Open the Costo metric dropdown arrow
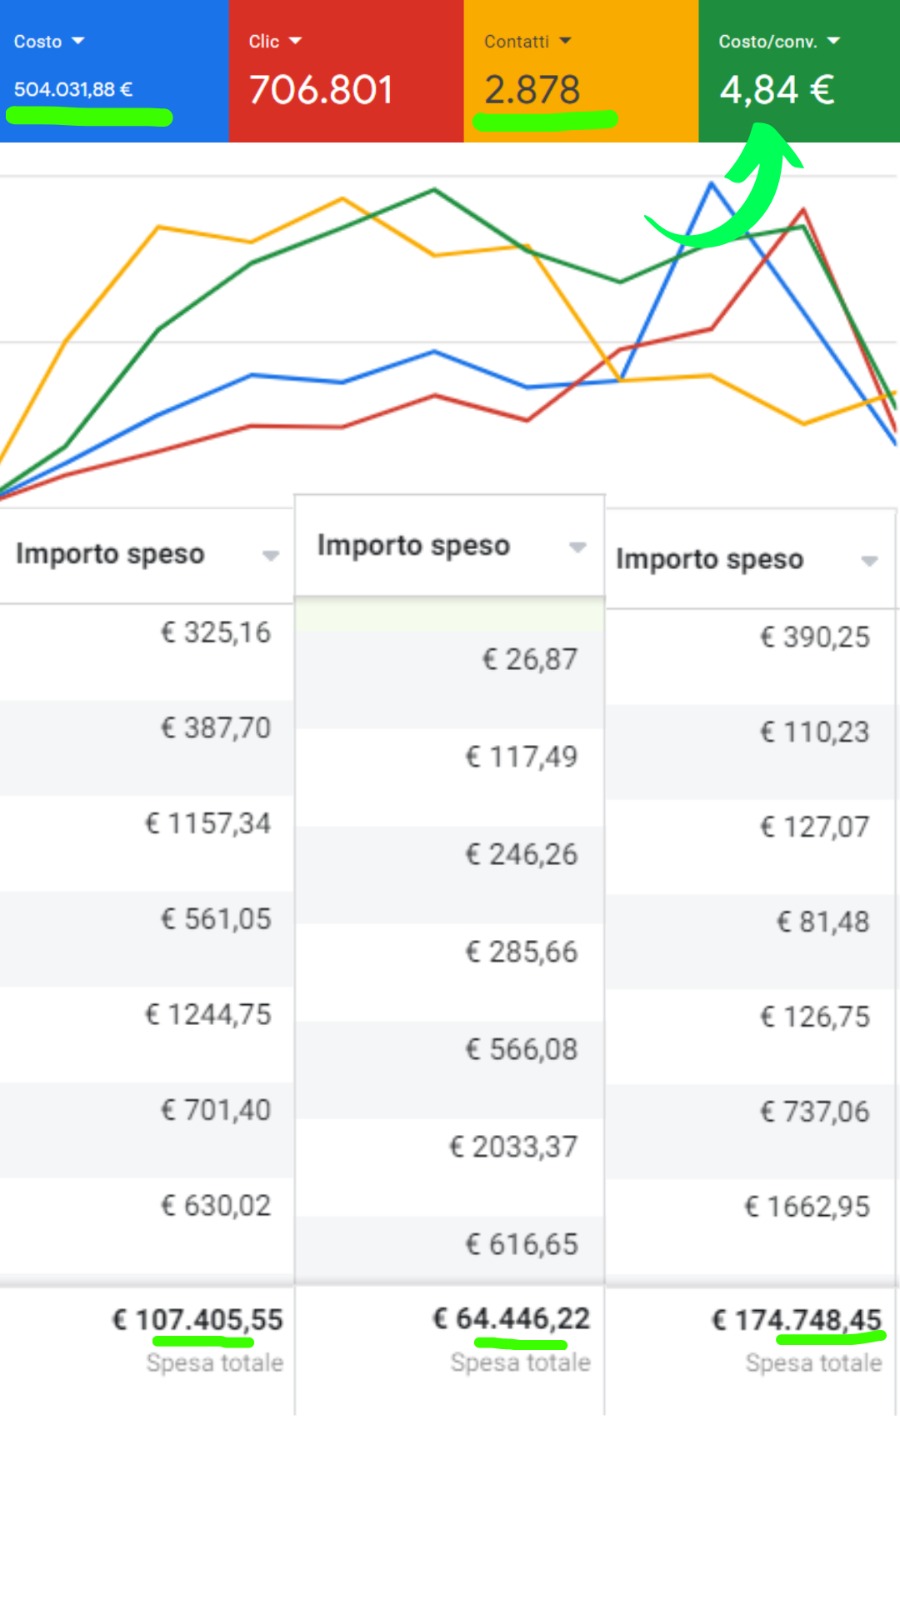The width and height of the screenshot is (900, 1600). pos(78,41)
